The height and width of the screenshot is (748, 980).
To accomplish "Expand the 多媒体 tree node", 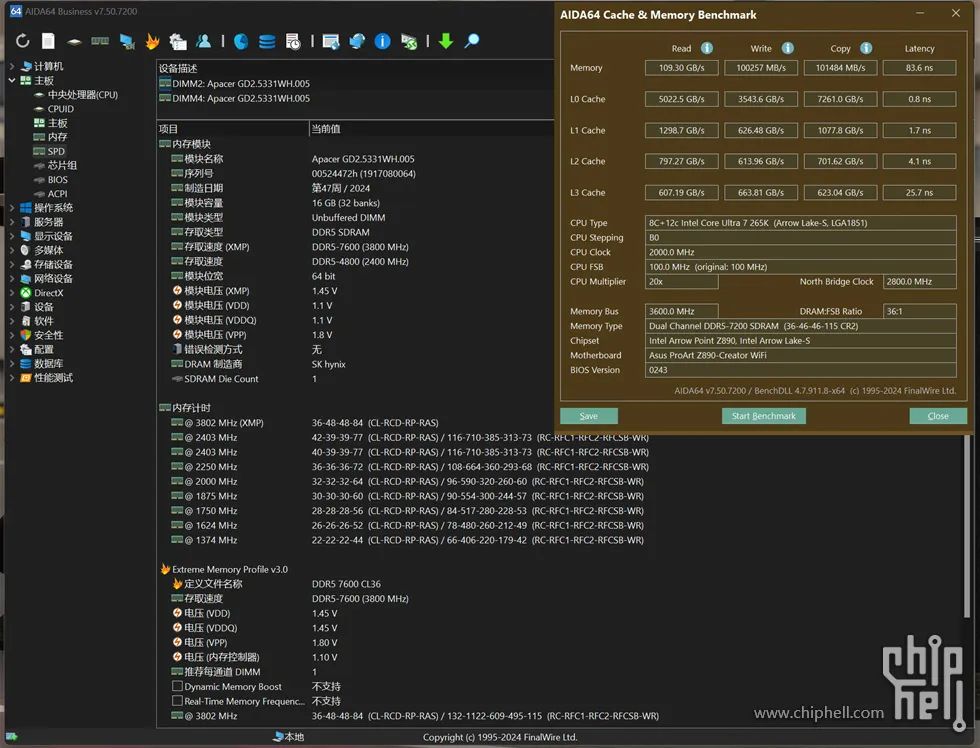I will coord(12,250).
